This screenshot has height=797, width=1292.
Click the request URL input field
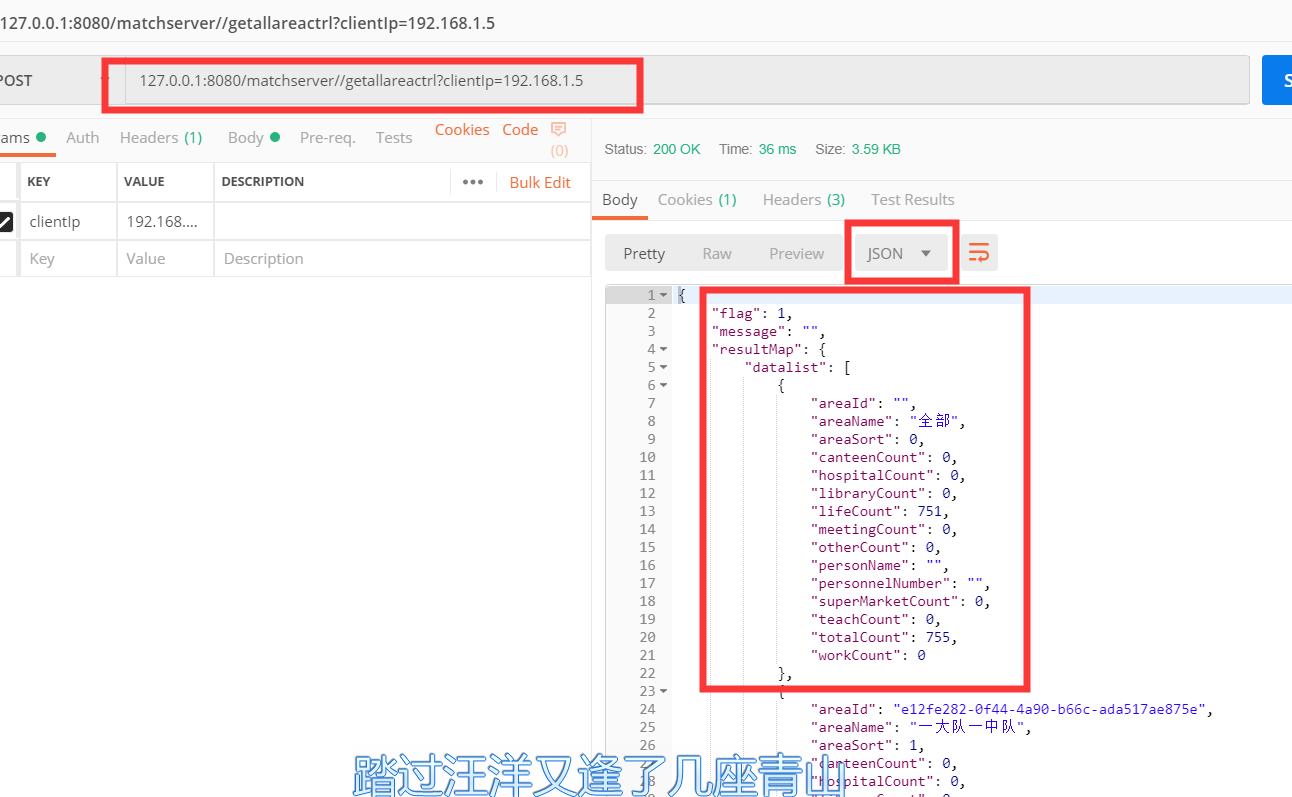[686, 80]
